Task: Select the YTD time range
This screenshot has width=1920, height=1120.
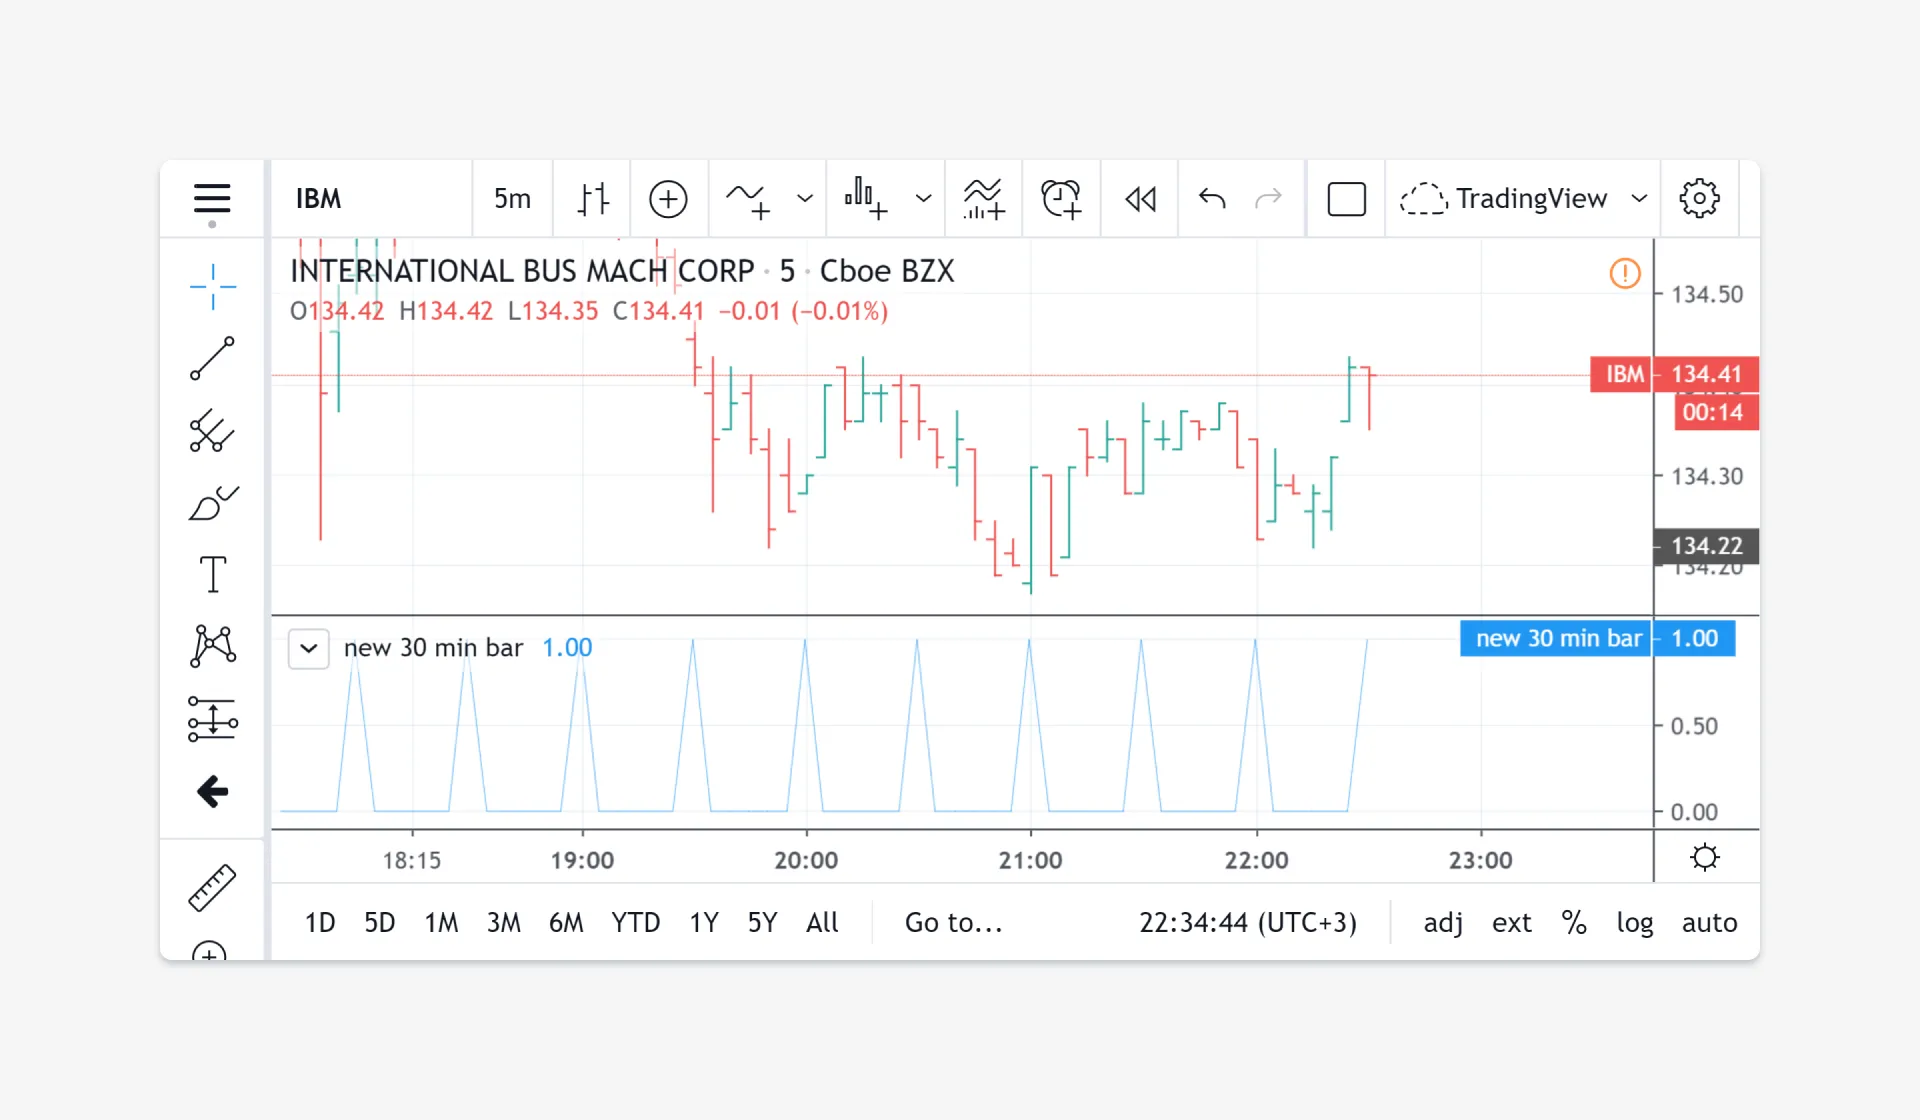Action: pyautogui.click(x=635, y=922)
